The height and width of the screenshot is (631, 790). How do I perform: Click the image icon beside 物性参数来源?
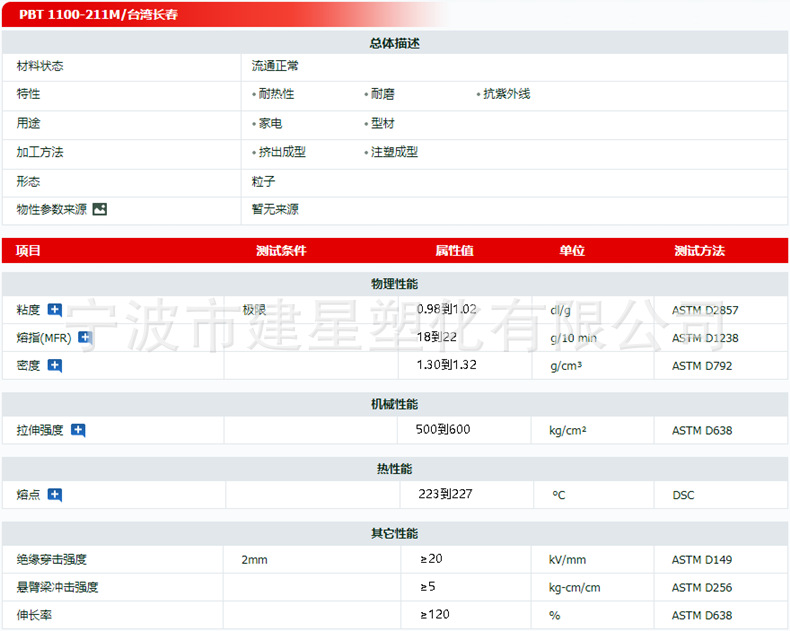[x=100, y=209]
